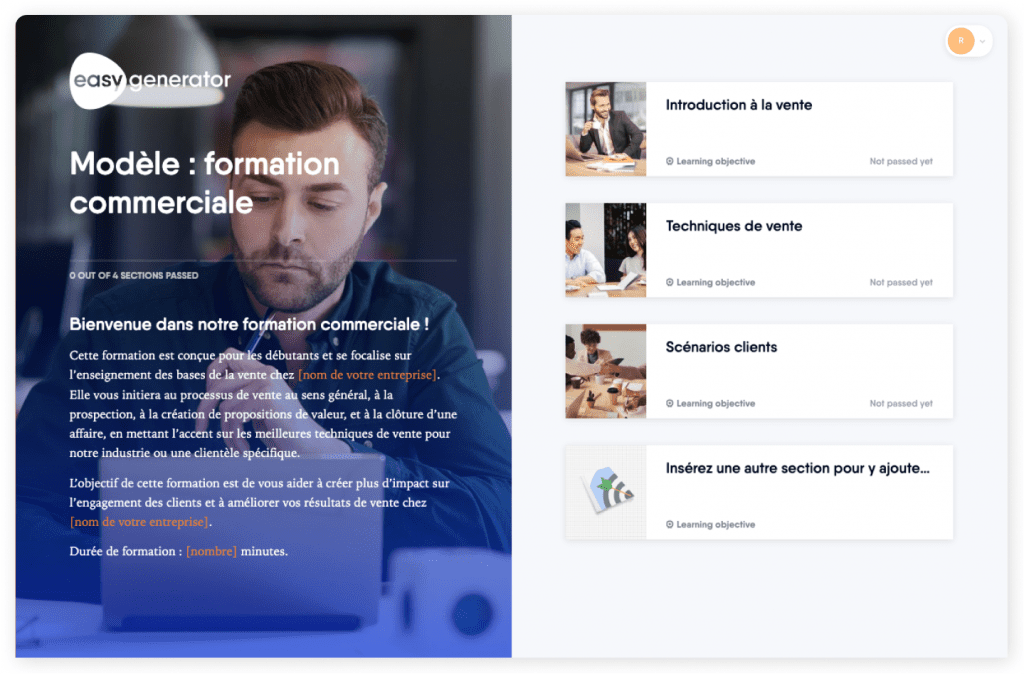Open the Introduction à la vente section title
The height and width of the screenshot is (674, 1024).
(739, 105)
